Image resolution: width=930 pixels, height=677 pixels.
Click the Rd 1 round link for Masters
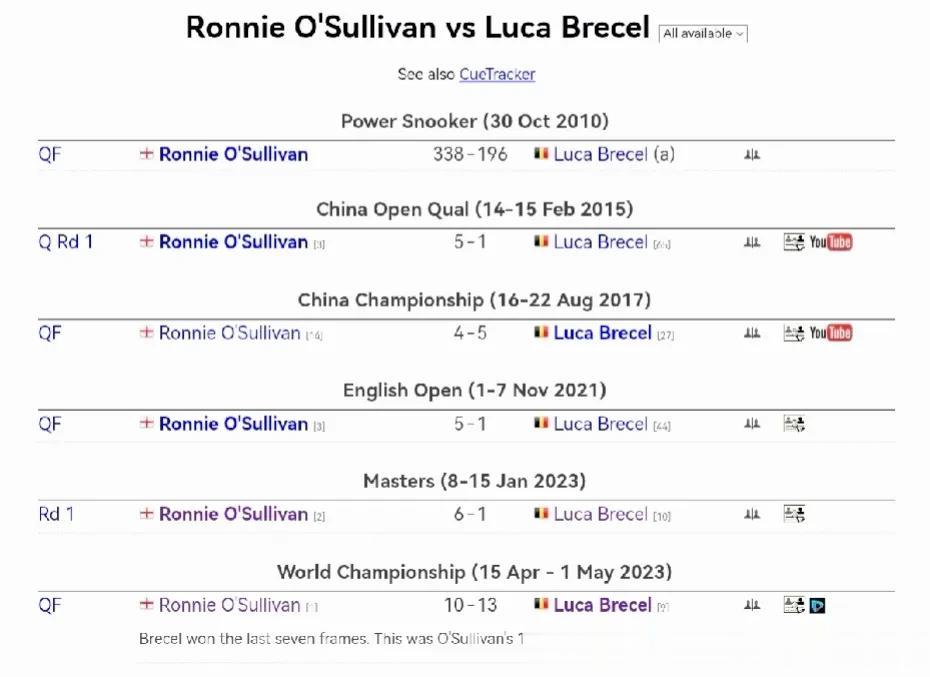[x=56, y=514]
